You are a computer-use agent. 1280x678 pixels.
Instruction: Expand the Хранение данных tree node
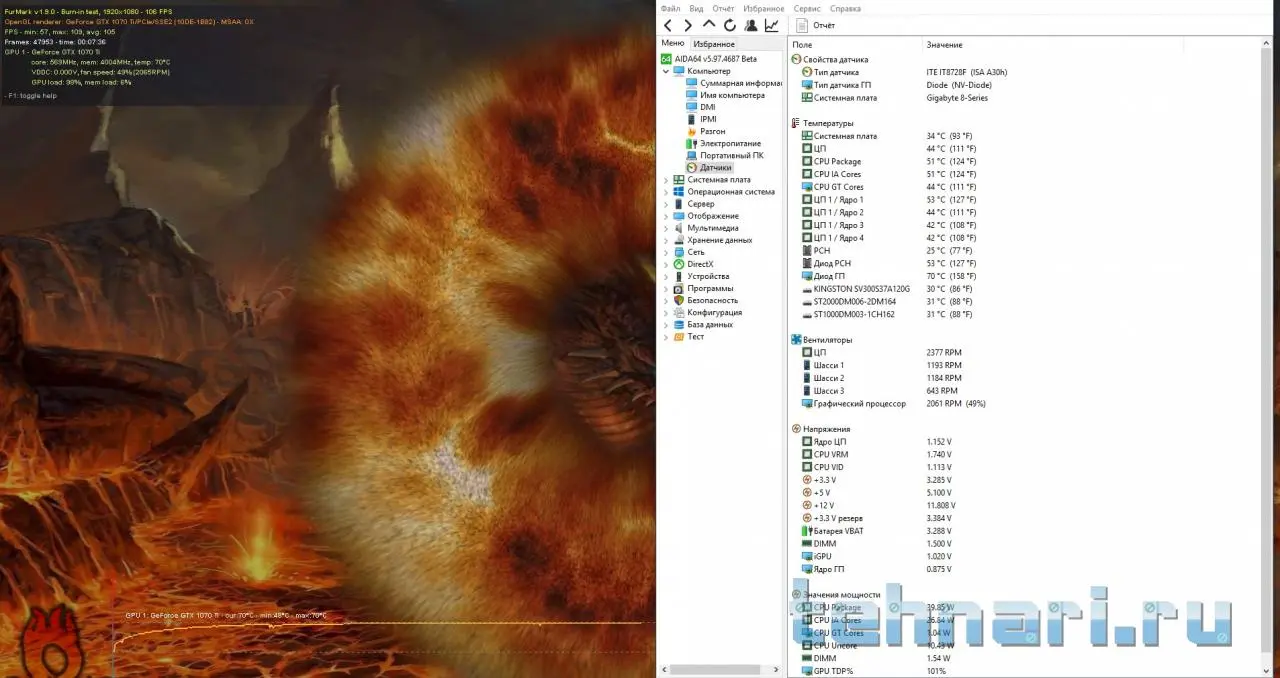(x=666, y=240)
